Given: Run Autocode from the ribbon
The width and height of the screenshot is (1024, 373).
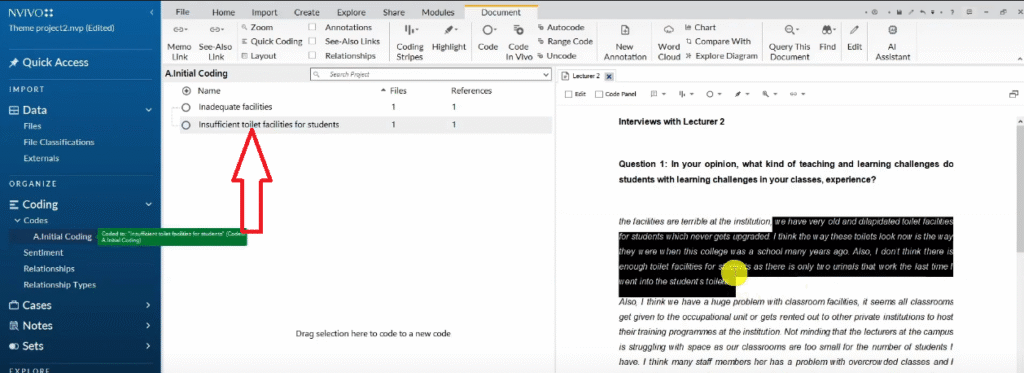Looking at the screenshot, I should (561, 27).
